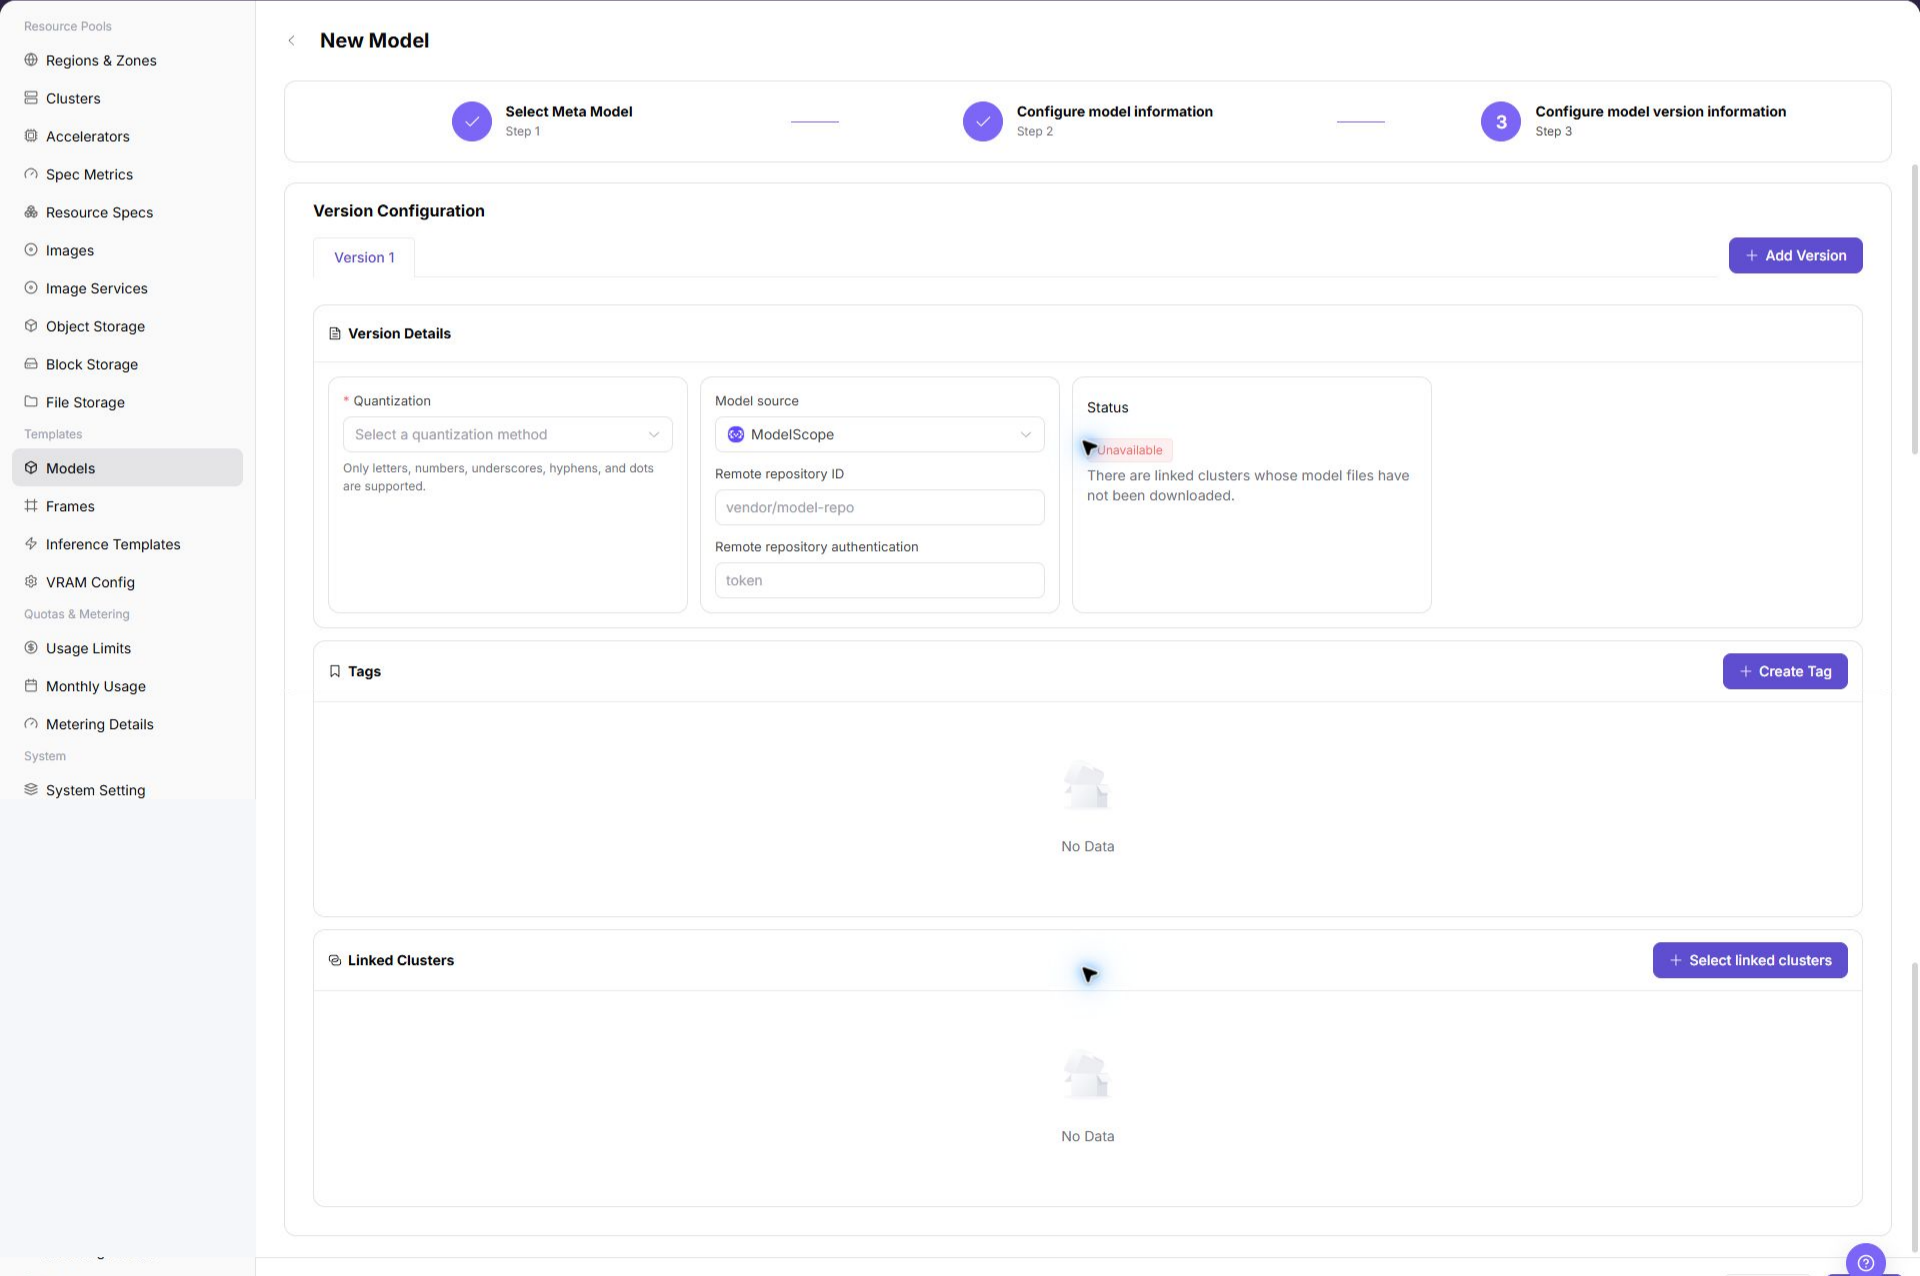Viewport: 1920px width, 1276px height.
Task: Click the Clusters sidebar icon
Action: (31, 98)
